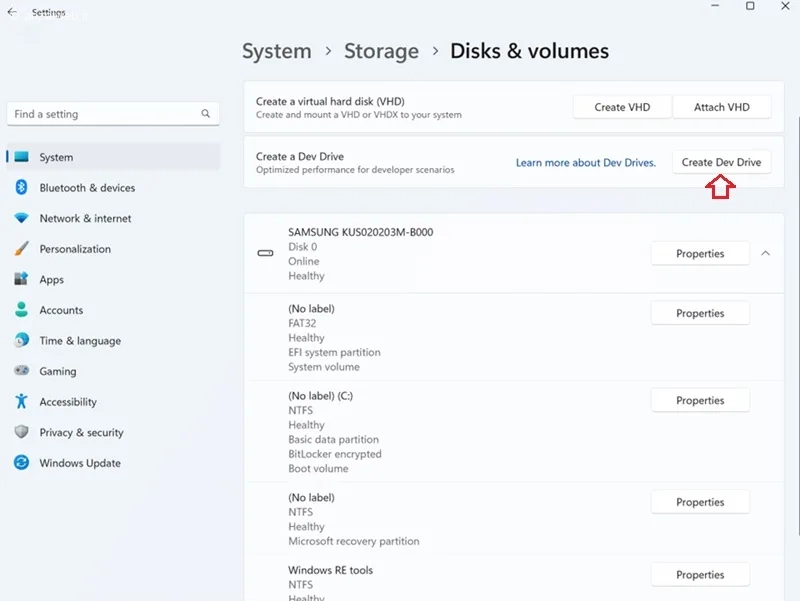Click the Time & language globe icon

(21, 340)
